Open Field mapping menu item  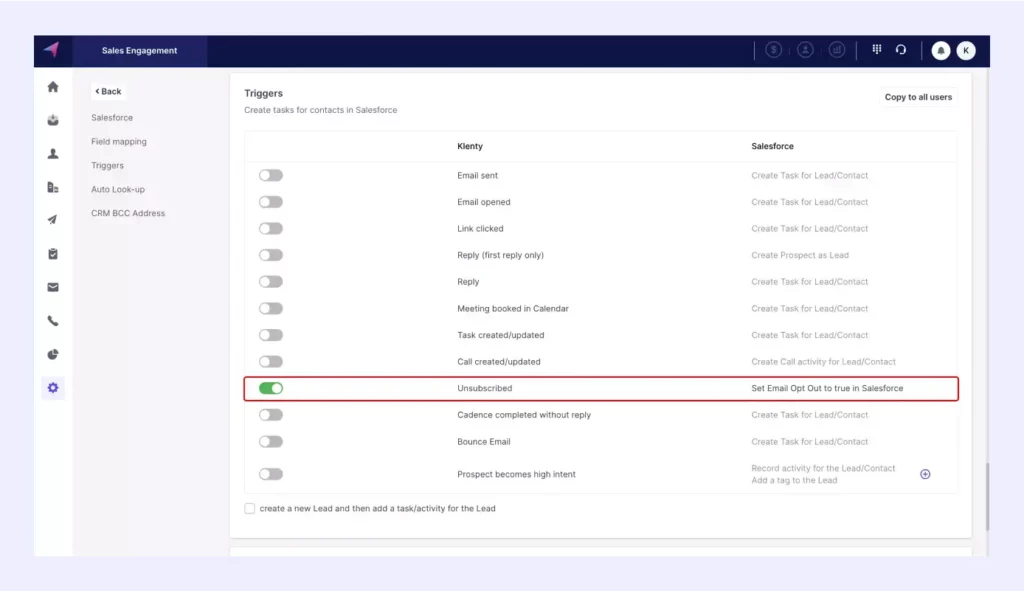click(x=119, y=141)
